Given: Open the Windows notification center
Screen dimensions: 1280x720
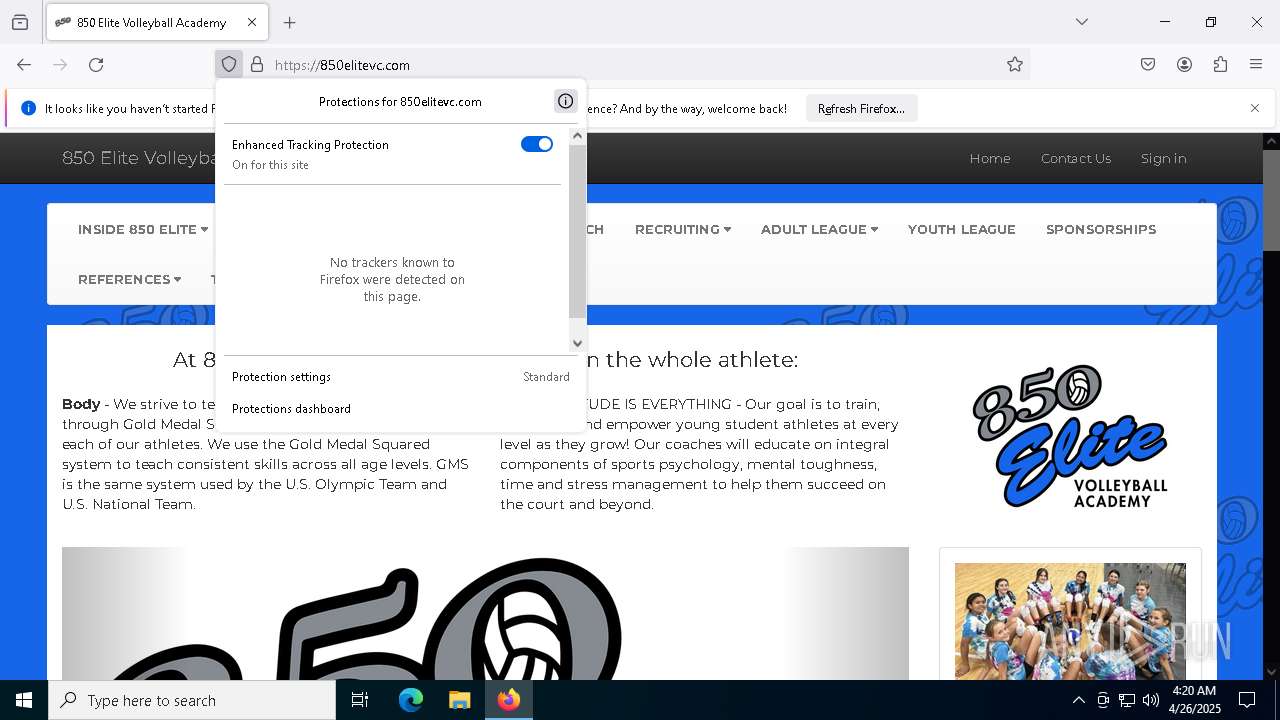Looking at the screenshot, I should point(1247,700).
